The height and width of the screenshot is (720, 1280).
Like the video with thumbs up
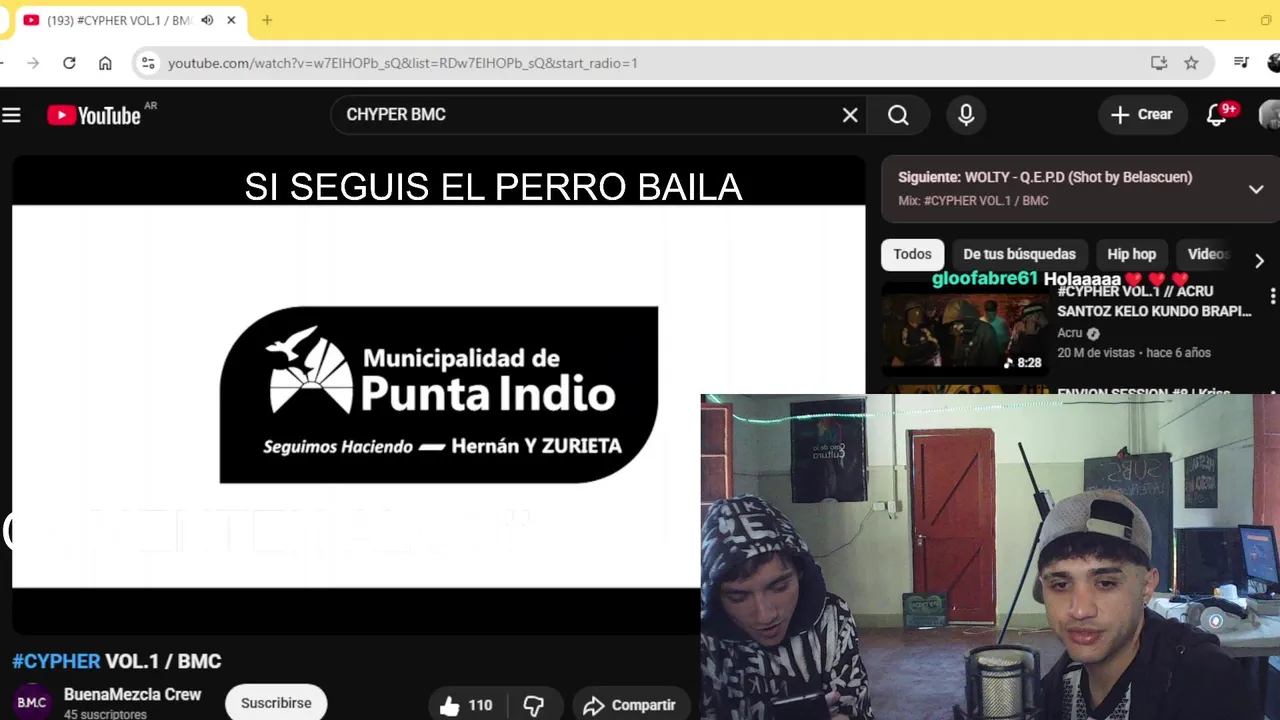pos(466,705)
